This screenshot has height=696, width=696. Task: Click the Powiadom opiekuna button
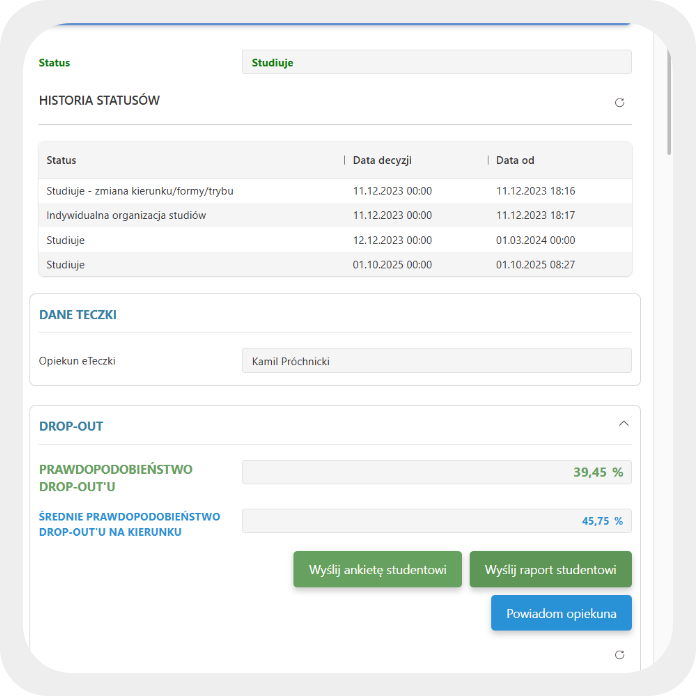561,613
